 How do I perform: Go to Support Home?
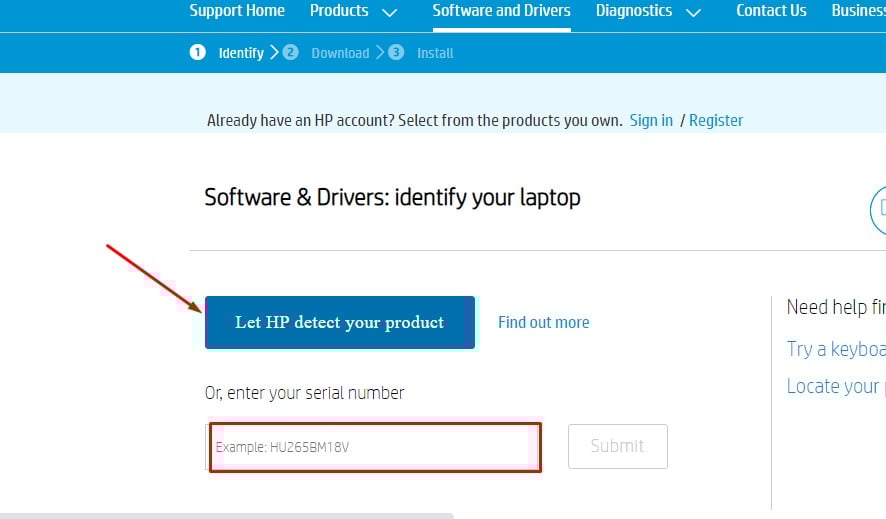237,11
